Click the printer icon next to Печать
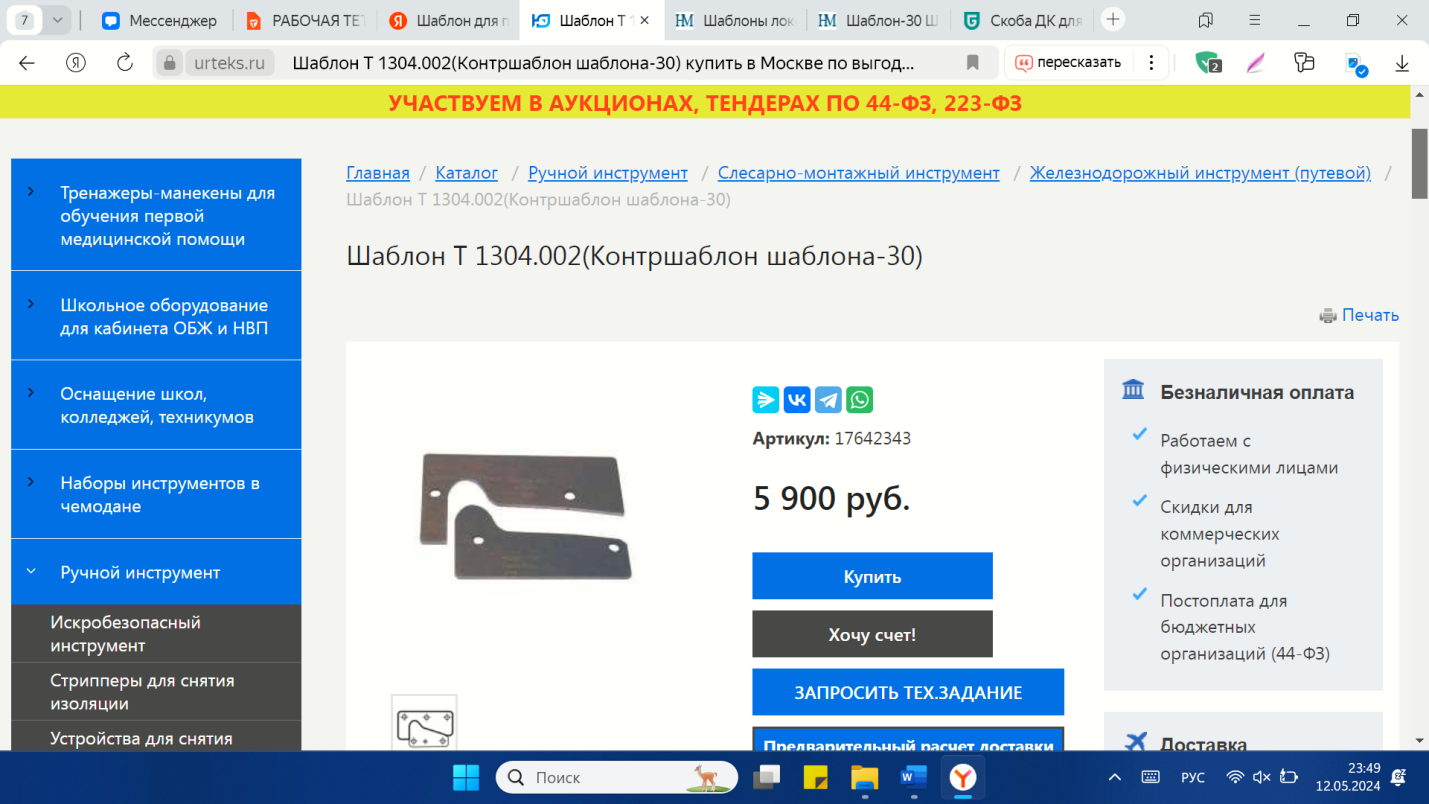The image size is (1429, 804). pyautogui.click(x=1328, y=316)
